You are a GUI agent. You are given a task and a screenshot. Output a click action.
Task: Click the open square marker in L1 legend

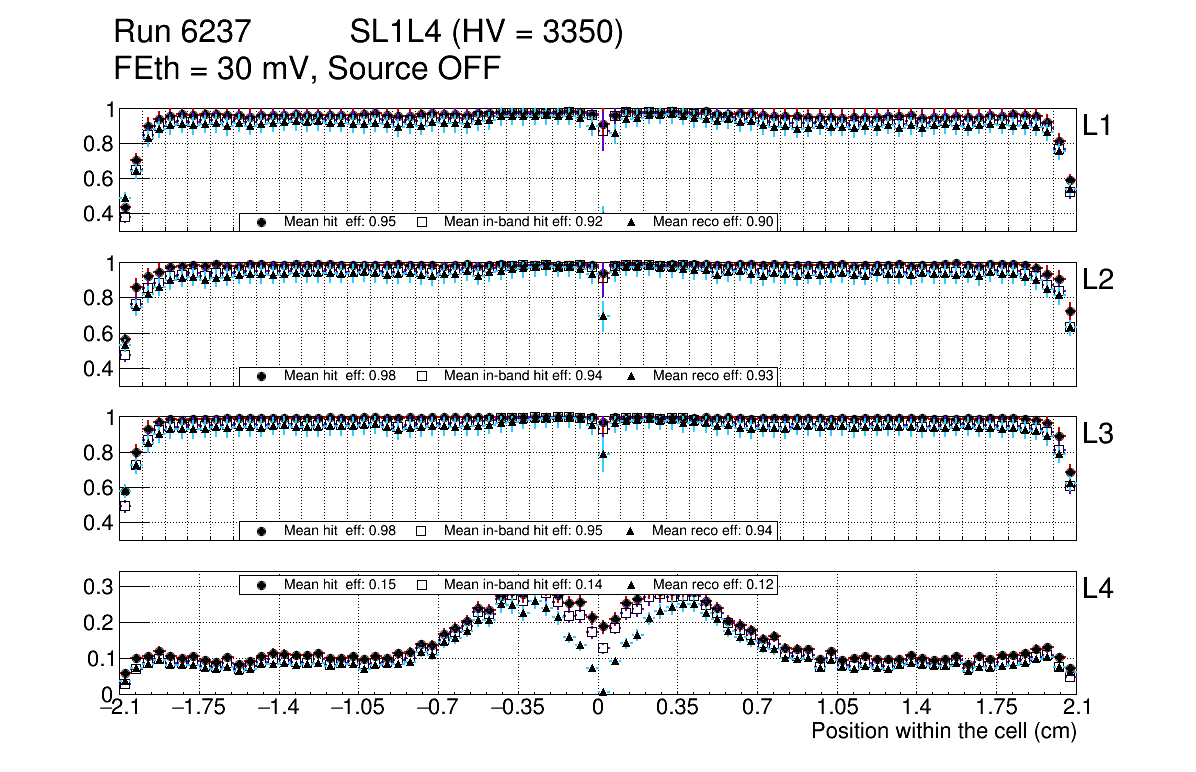tap(422, 222)
